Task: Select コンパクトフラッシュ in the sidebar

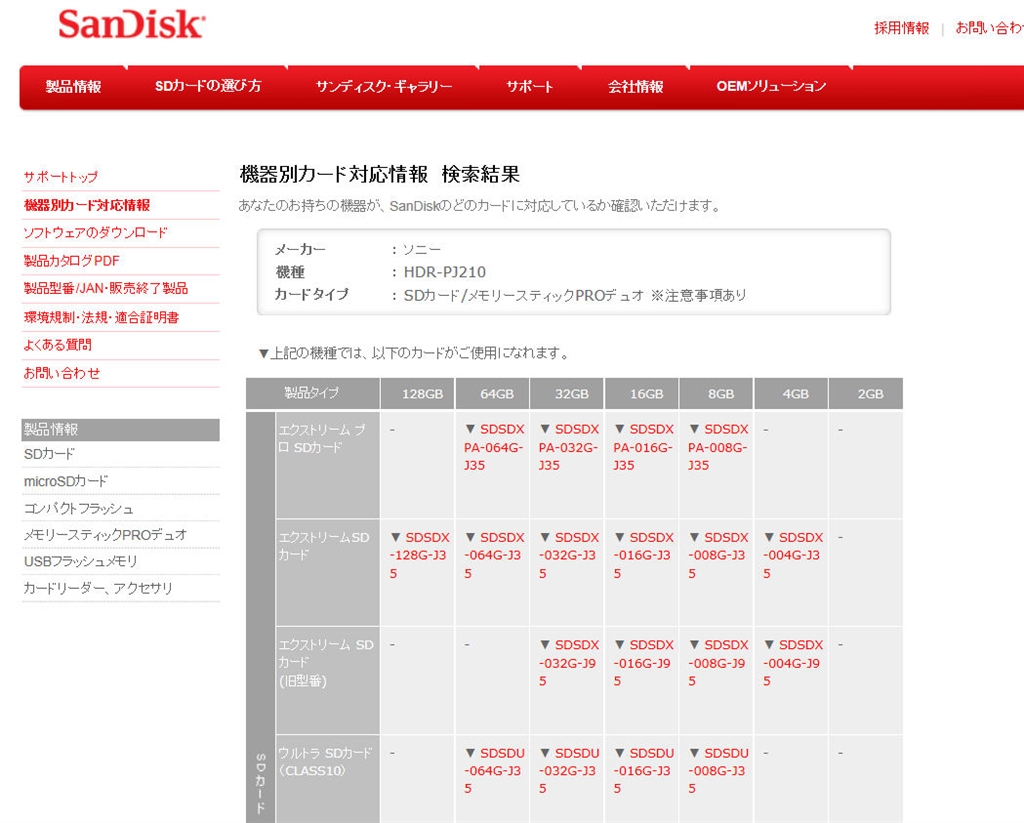Action: pos(78,508)
